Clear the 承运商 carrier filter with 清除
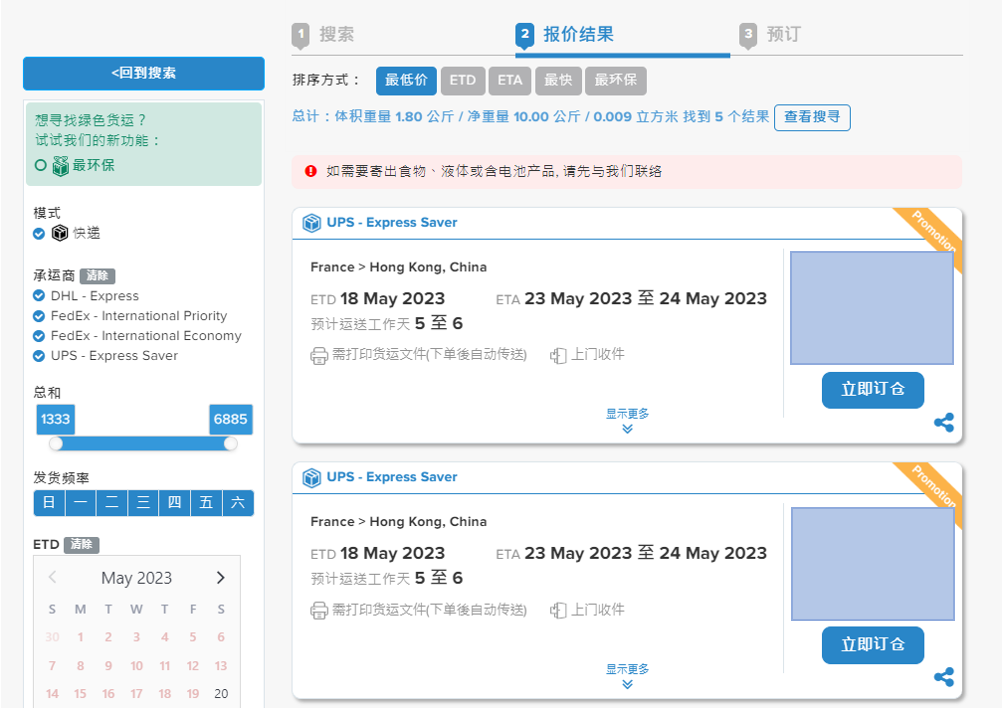 97,276
